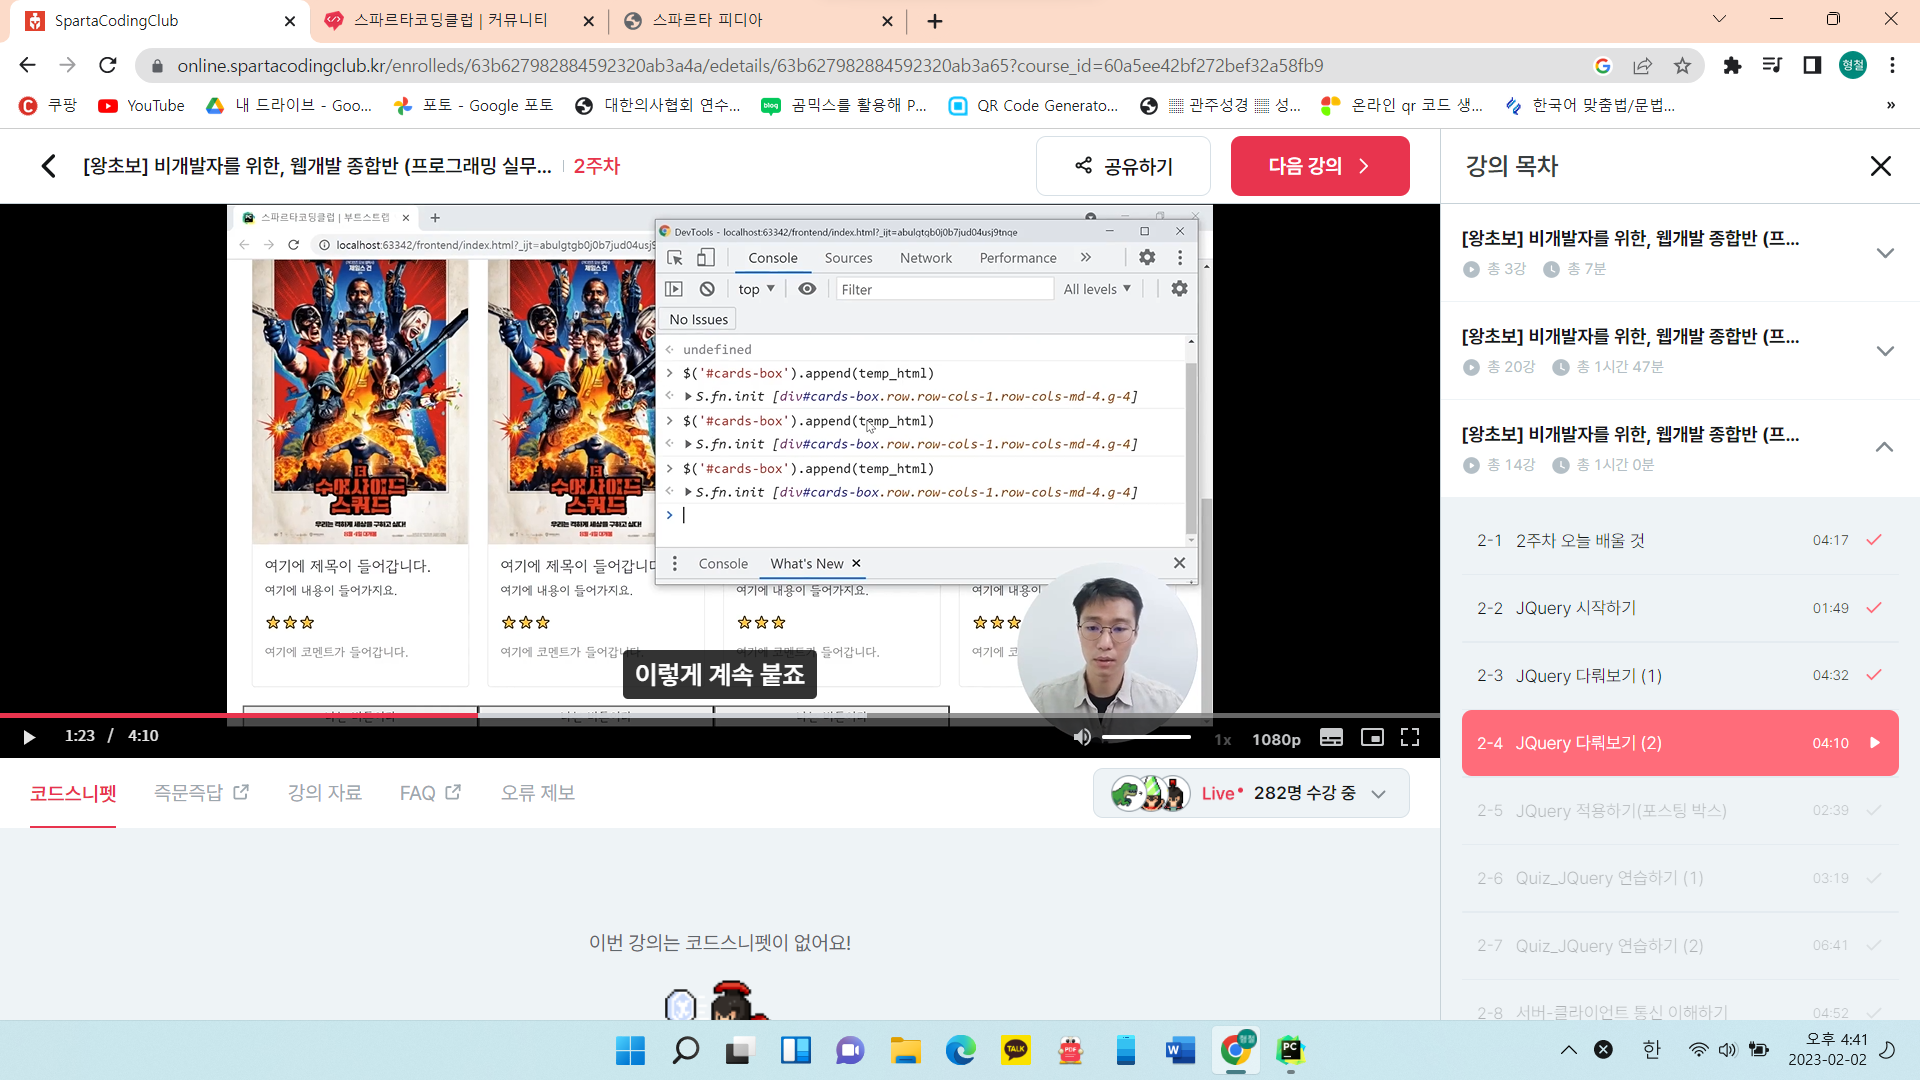This screenshot has width=1920, height=1080.
Task: Change playback speed 1x
Action: click(1222, 739)
